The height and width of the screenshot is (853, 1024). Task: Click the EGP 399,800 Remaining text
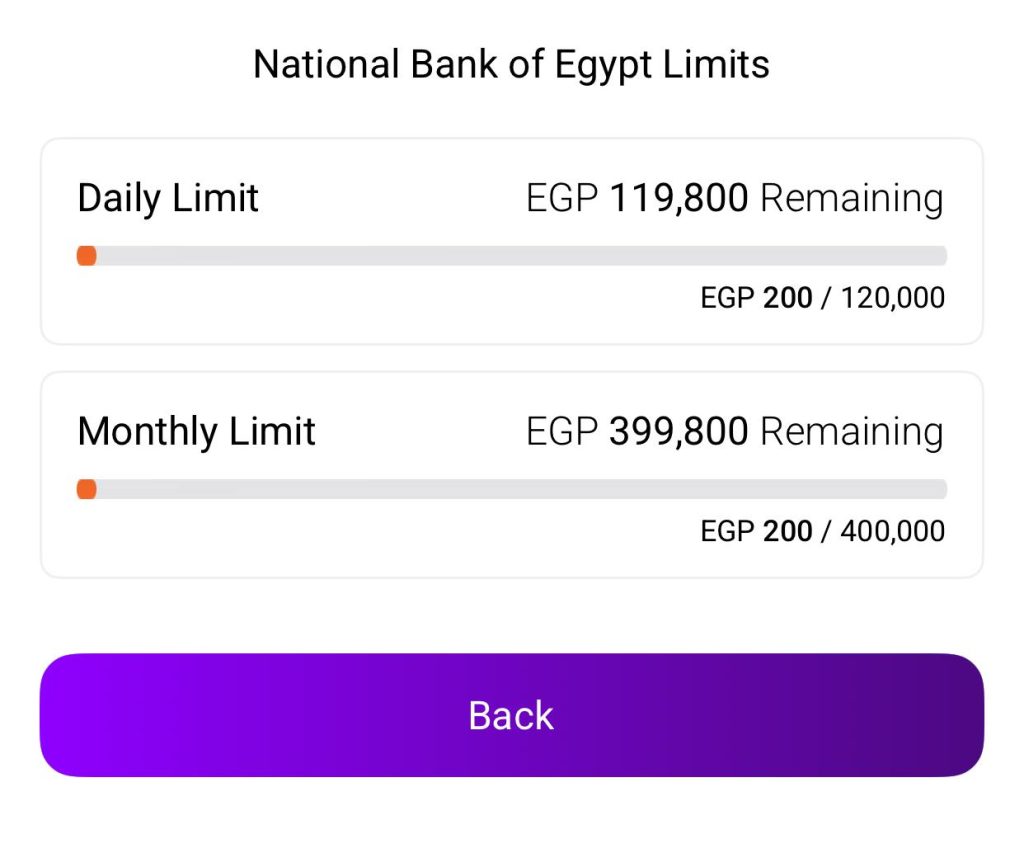(734, 431)
